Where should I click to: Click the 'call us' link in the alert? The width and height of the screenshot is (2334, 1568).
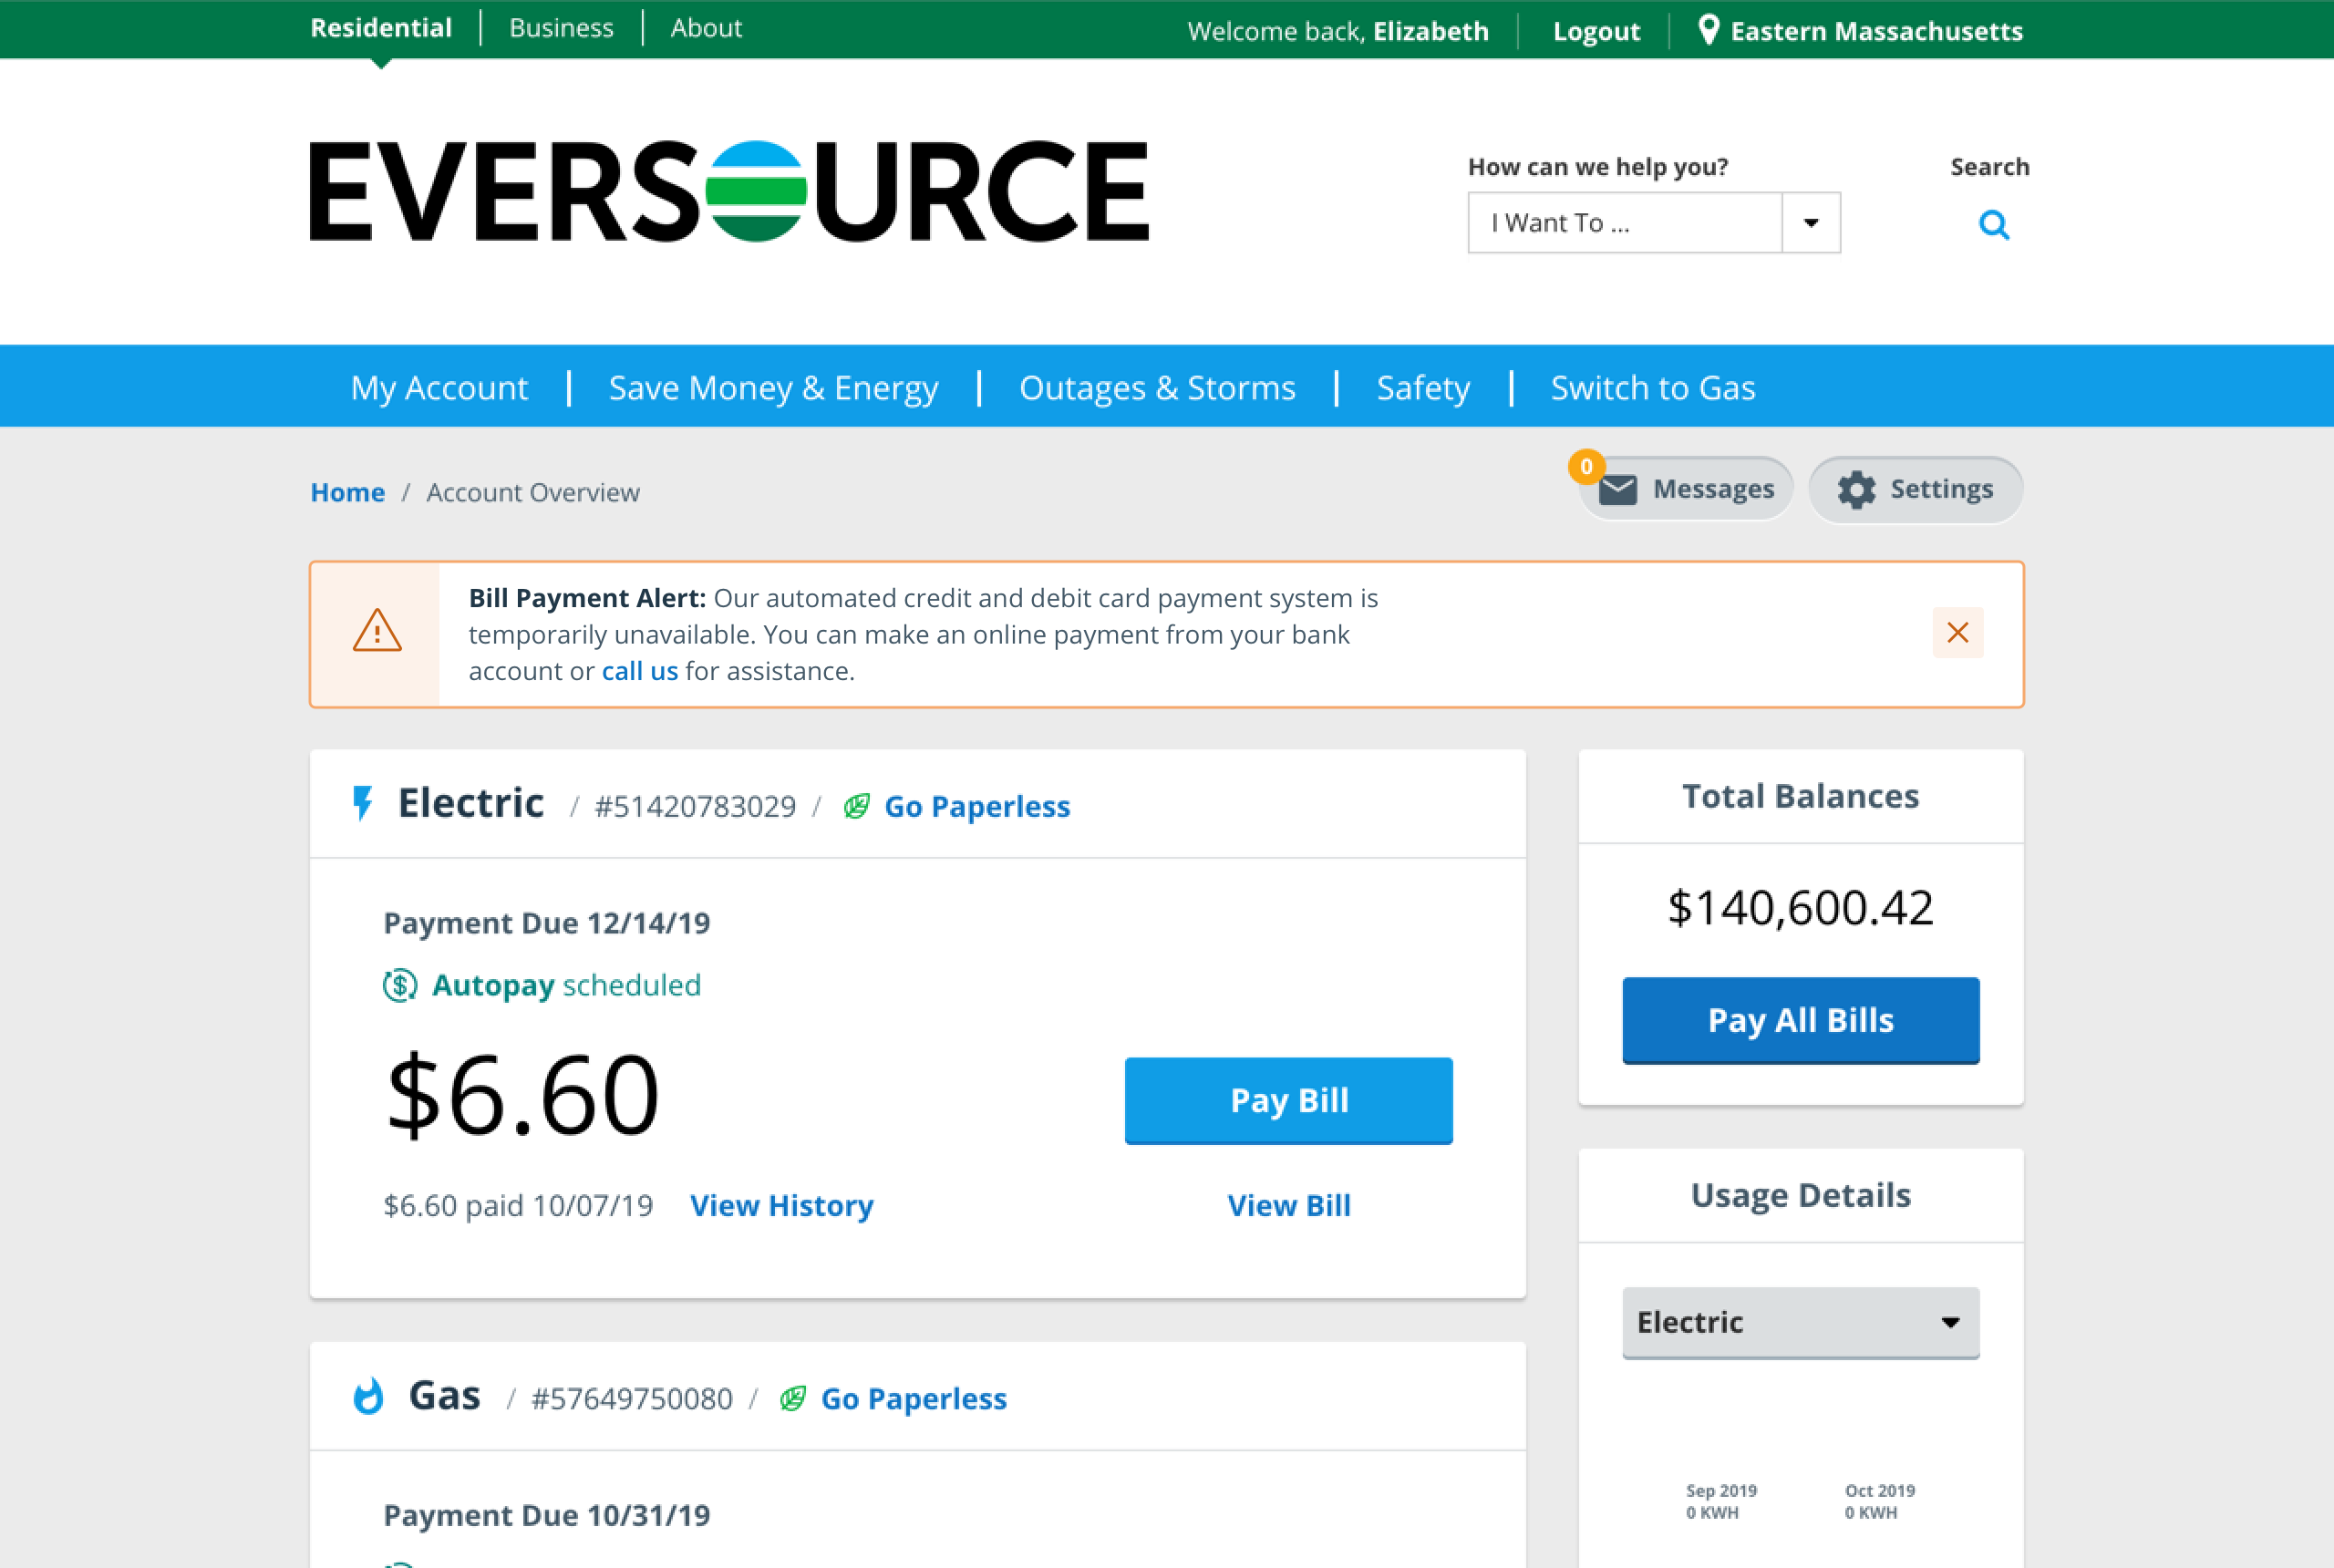point(639,671)
